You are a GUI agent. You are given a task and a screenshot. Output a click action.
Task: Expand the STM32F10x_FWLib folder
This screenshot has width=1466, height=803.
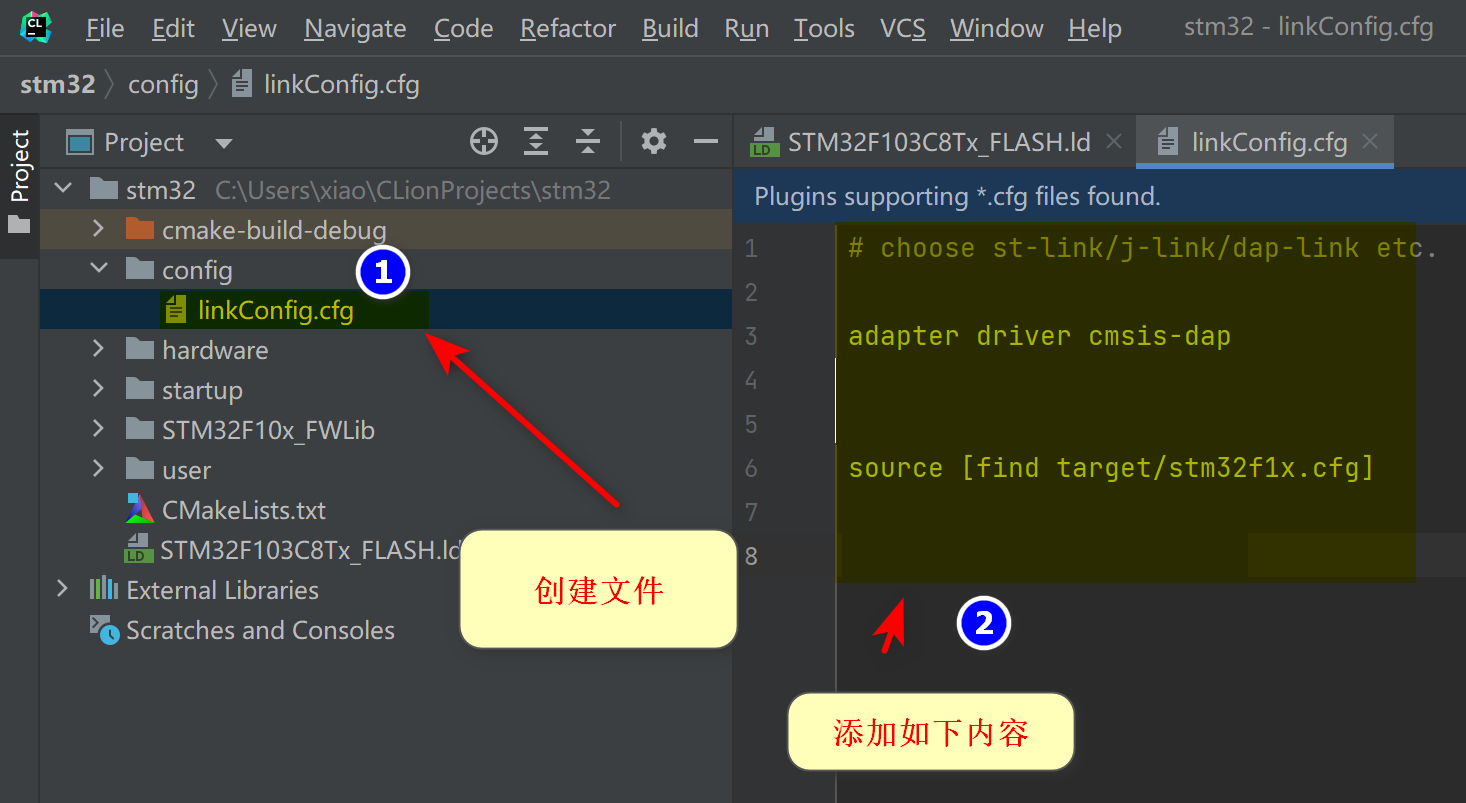[97, 429]
